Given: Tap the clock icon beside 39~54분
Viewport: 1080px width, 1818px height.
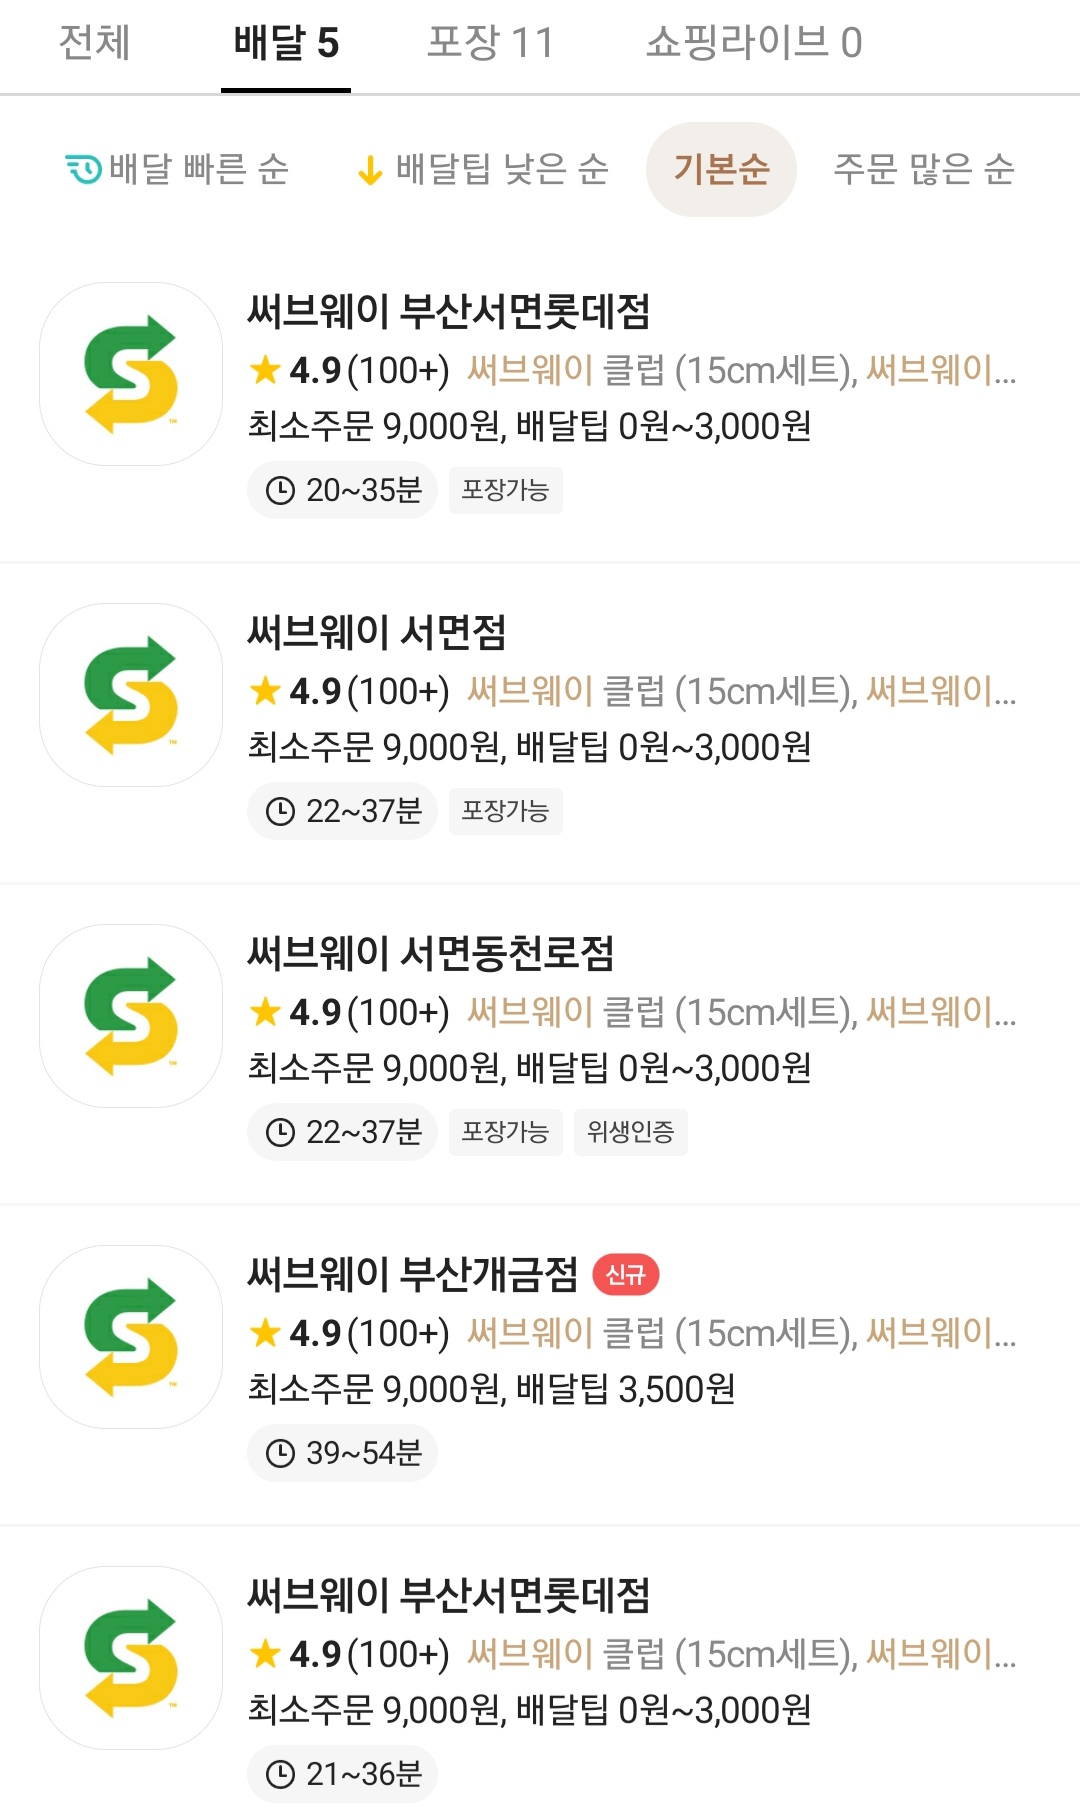Looking at the screenshot, I should pos(280,1453).
